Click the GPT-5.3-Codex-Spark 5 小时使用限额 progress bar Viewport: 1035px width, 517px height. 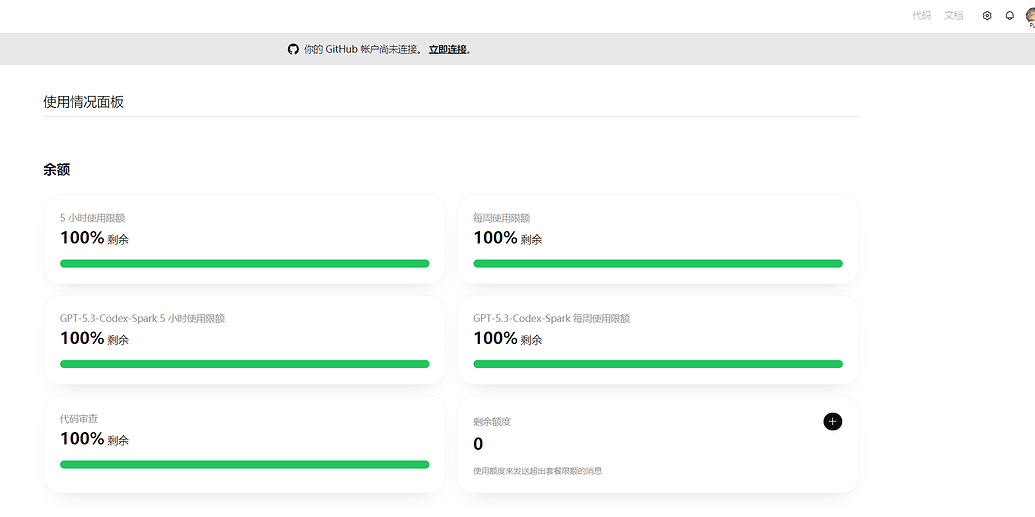(244, 364)
